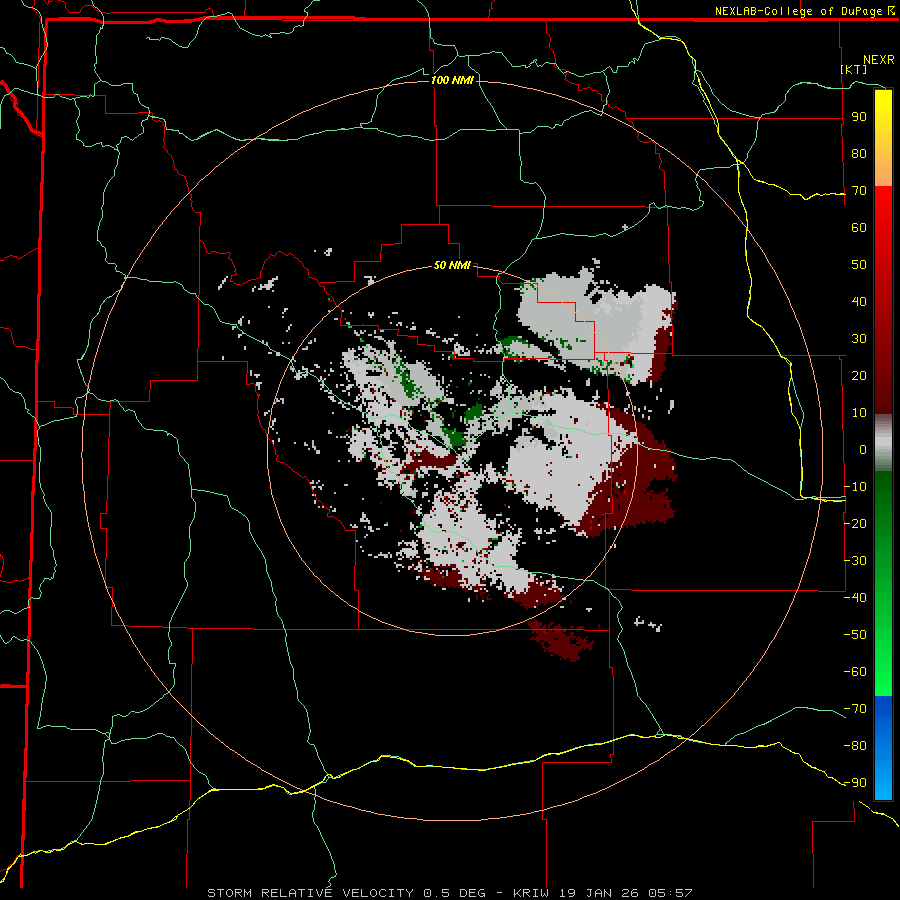This screenshot has width=900, height=900.
Task: Click the NEXLAB-College of DuPage label
Action: coord(804,11)
